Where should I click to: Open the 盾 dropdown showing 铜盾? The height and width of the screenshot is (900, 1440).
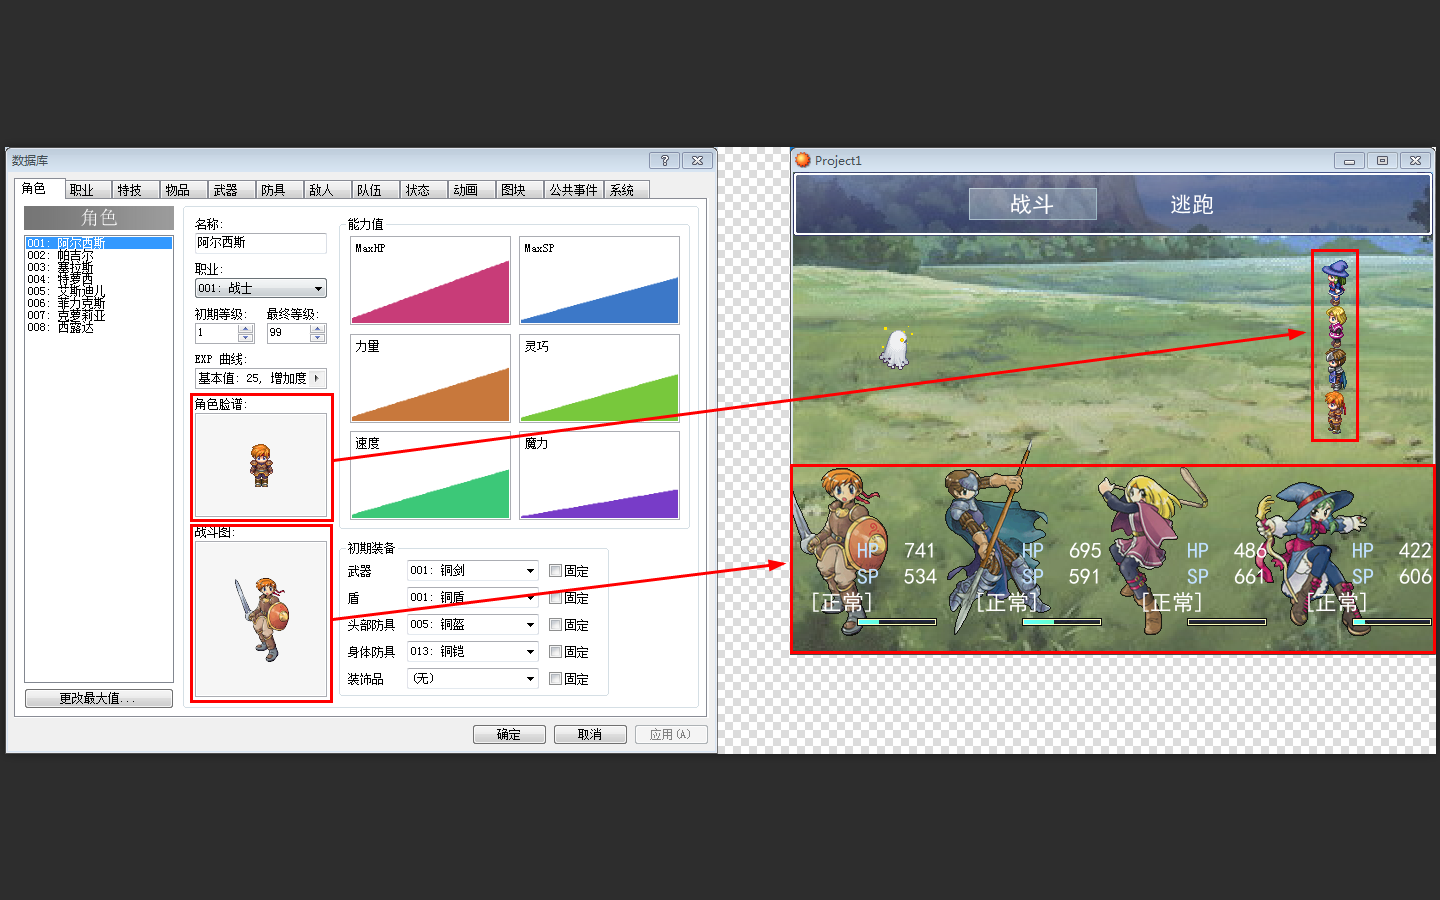[x=473, y=597]
